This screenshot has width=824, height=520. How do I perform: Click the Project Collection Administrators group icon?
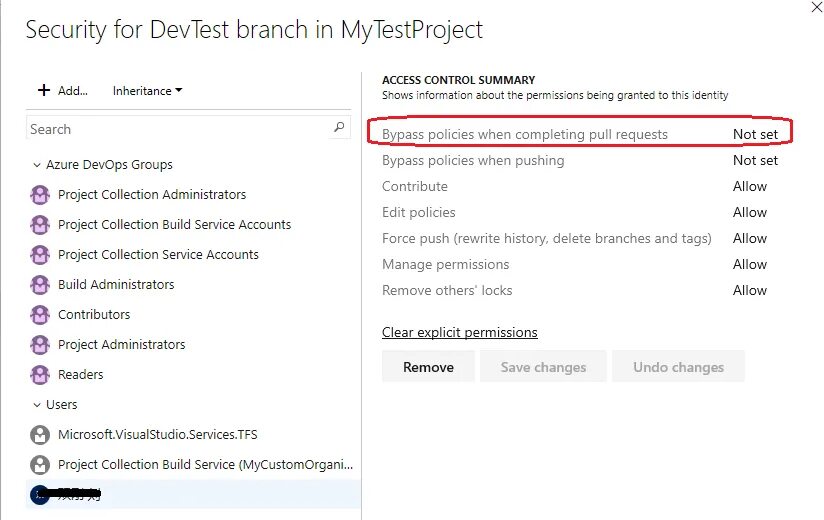[40, 195]
